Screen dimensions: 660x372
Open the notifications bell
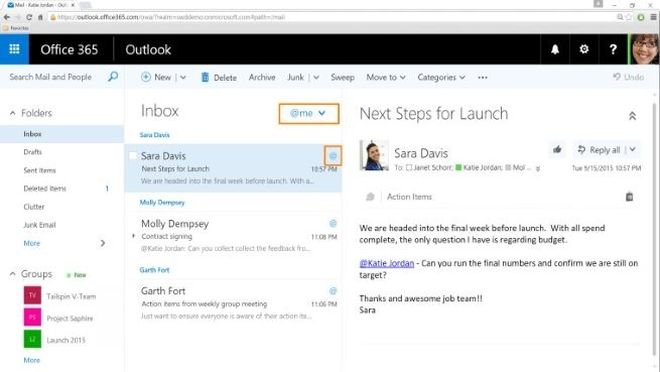pos(555,49)
